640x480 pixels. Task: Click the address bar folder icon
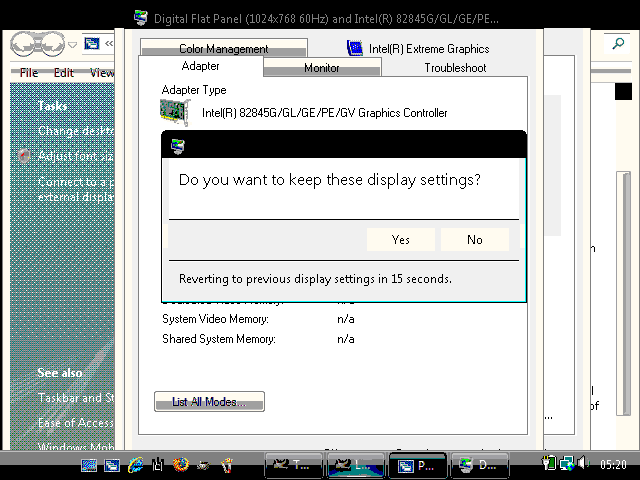(92, 43)
